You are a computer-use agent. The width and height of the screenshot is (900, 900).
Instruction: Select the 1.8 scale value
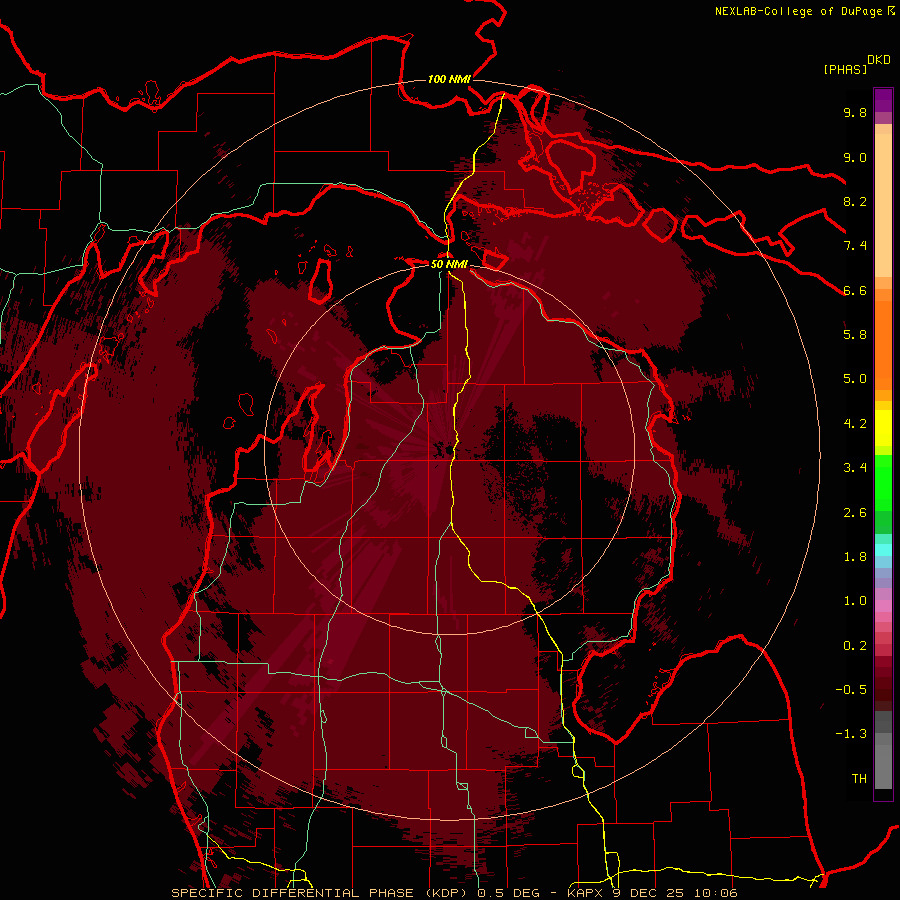(855, 557)
